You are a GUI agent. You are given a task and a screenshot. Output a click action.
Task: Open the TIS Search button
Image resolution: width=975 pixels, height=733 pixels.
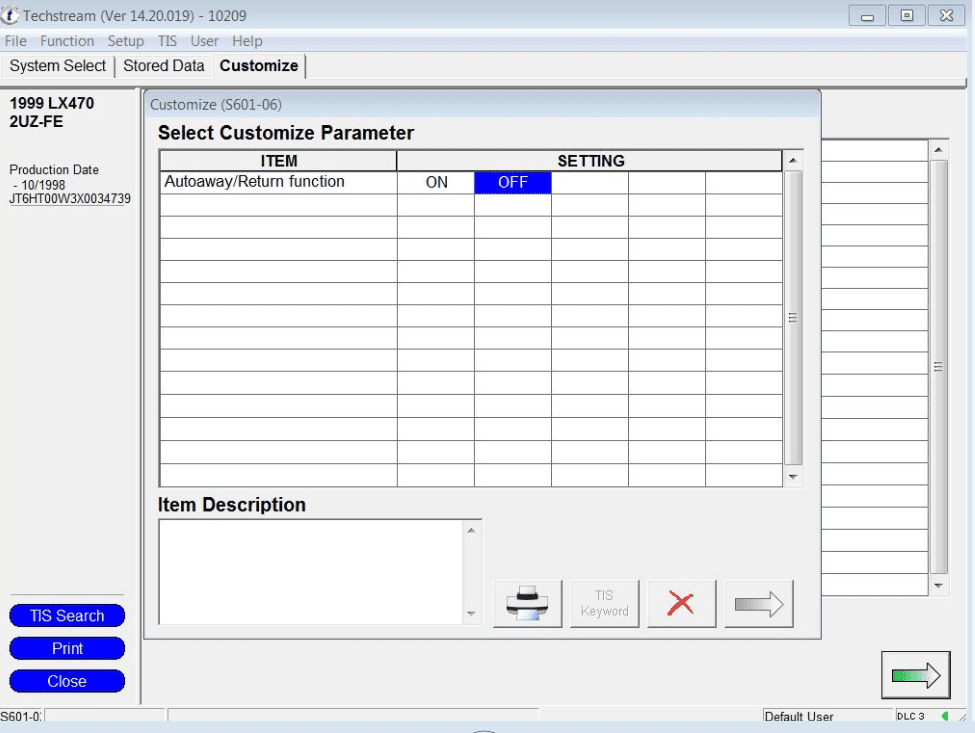67,615
